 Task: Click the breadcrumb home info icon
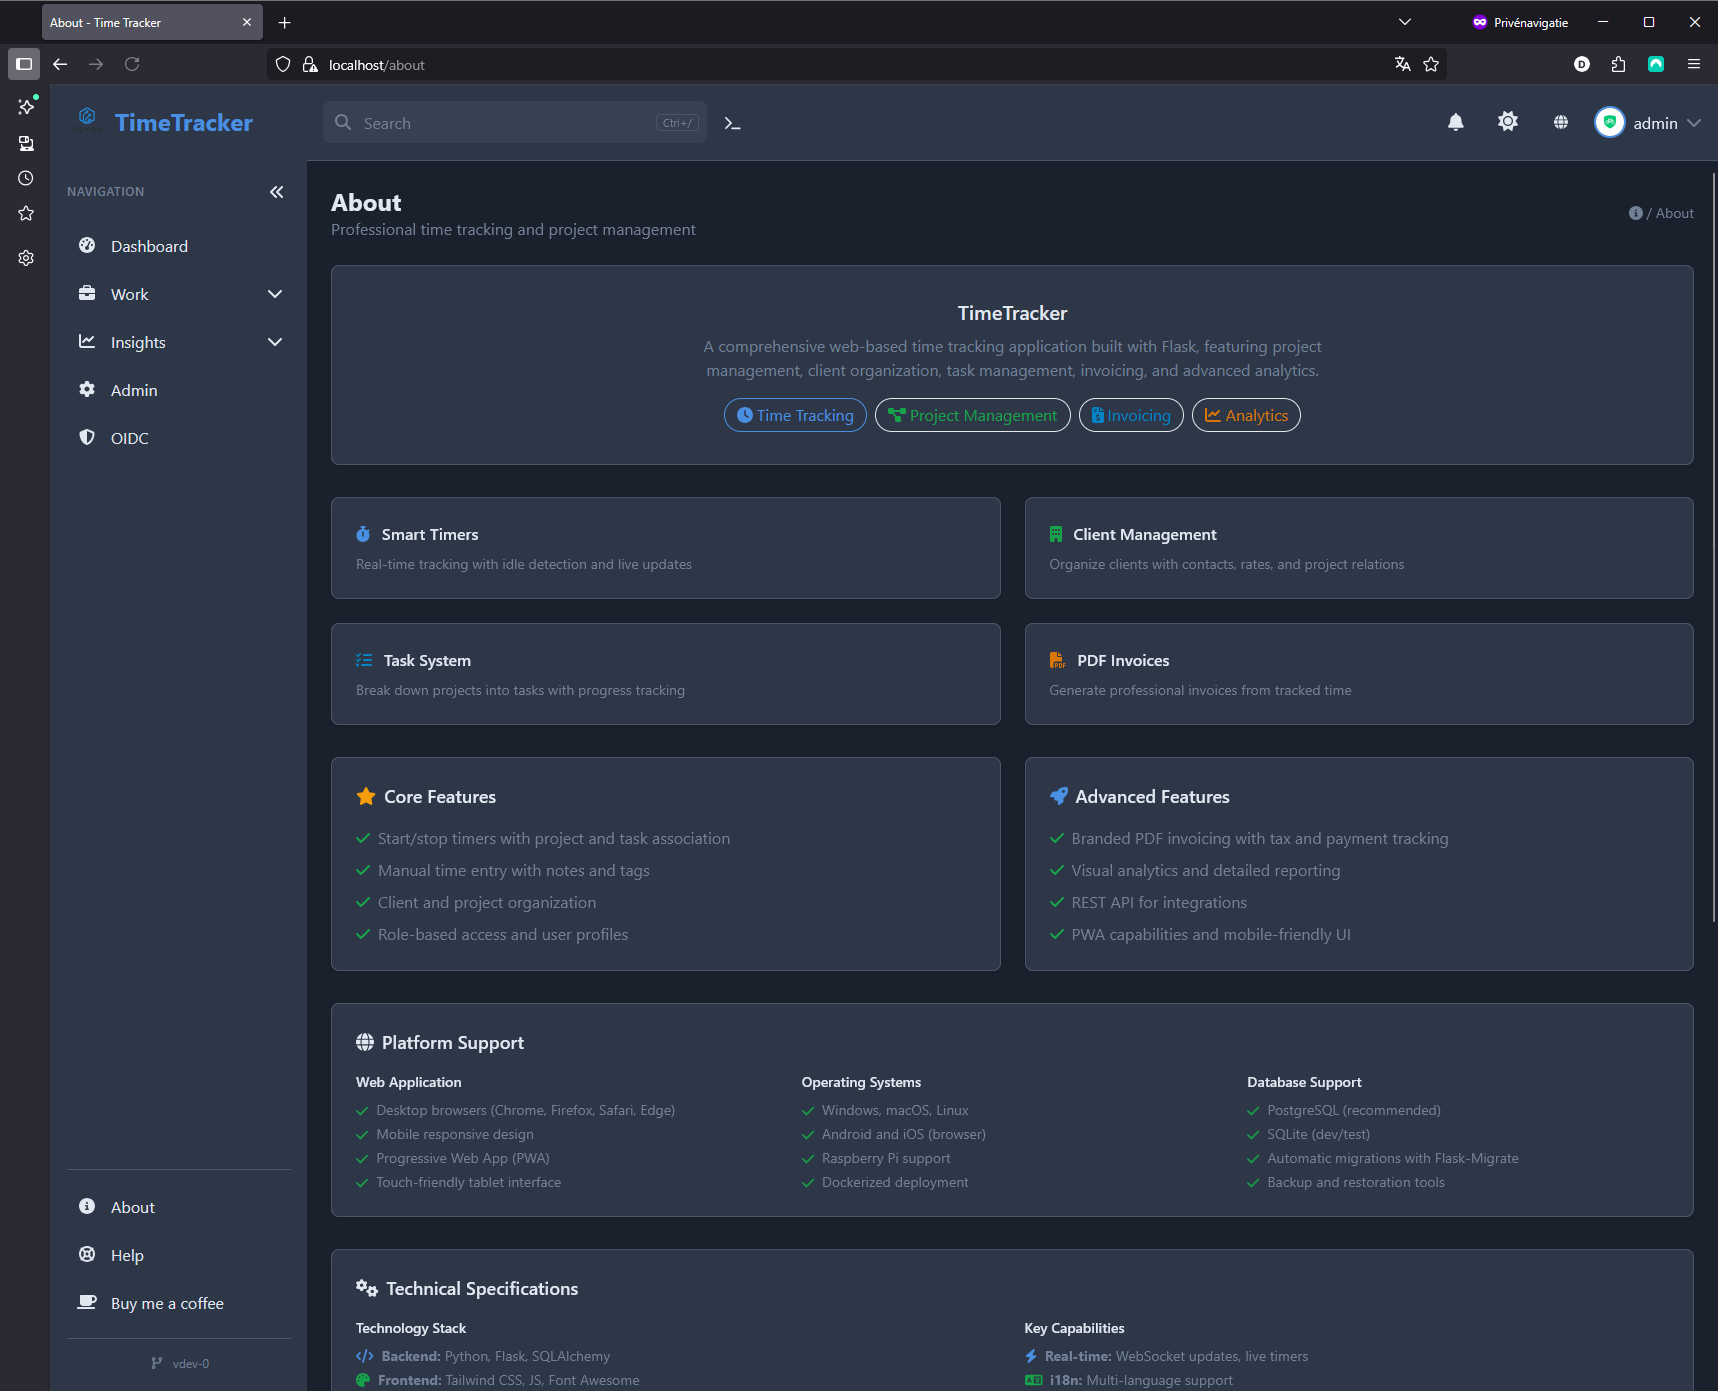[1635, 213]
